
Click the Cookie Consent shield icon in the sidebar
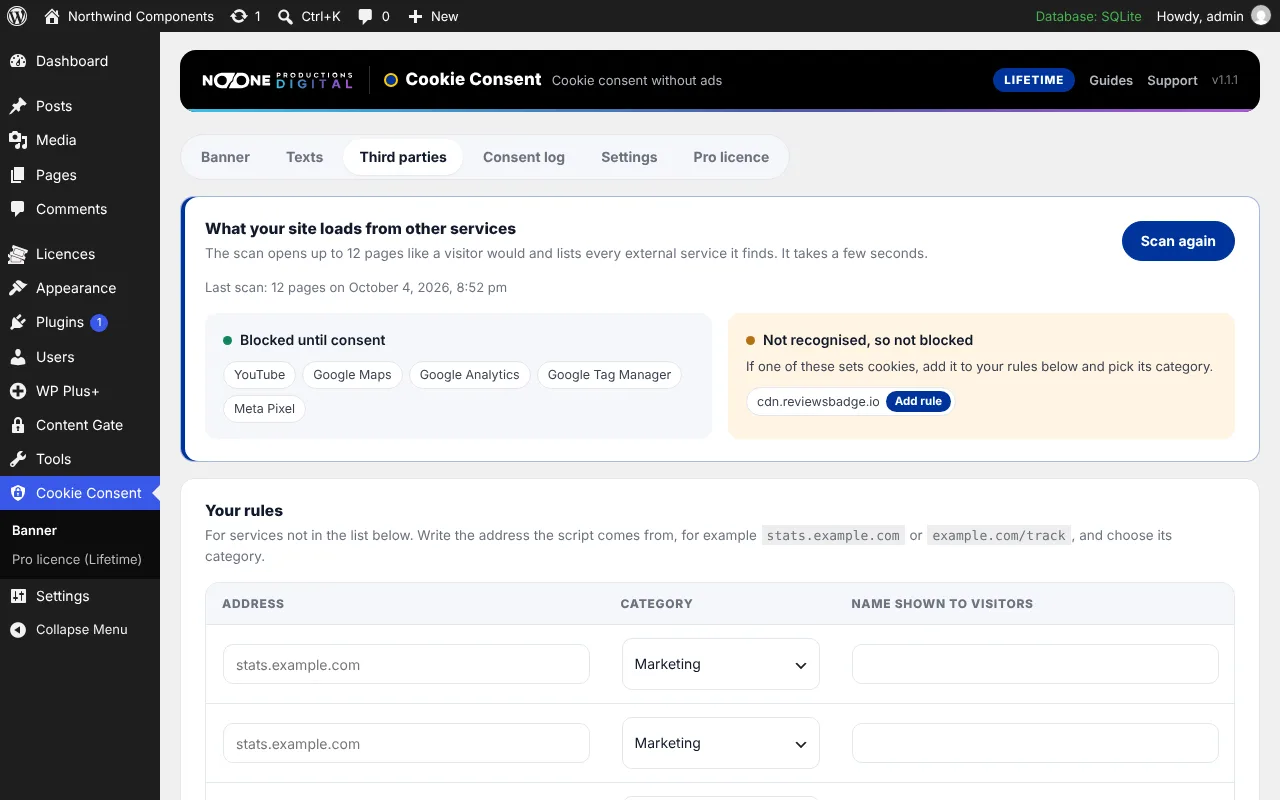point(18,493)
